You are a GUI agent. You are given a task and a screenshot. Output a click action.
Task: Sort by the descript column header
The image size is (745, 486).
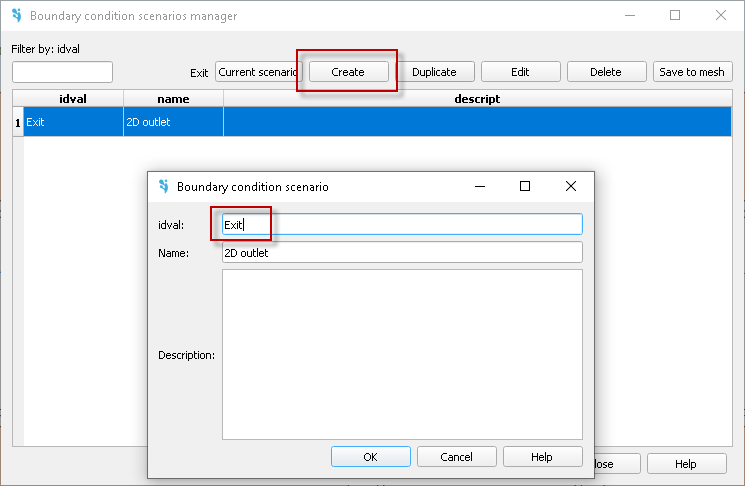point(476,99)
